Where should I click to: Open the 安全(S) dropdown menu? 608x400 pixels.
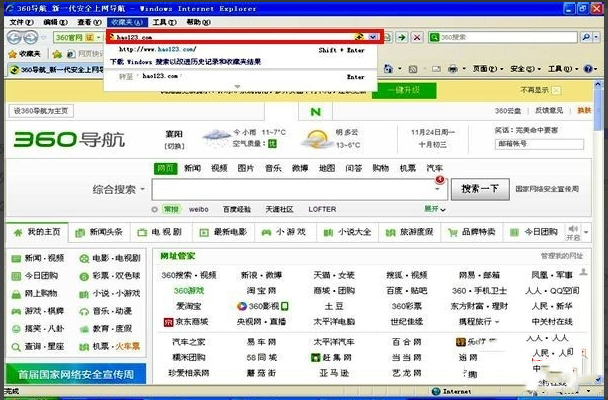[525, 69]
